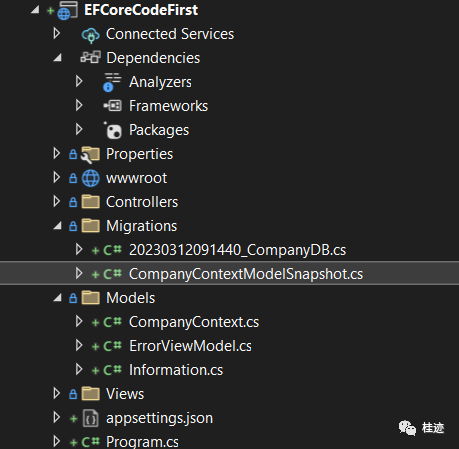Select the Controllers label
Screen dimensions: 459x449
coord(142,202)
